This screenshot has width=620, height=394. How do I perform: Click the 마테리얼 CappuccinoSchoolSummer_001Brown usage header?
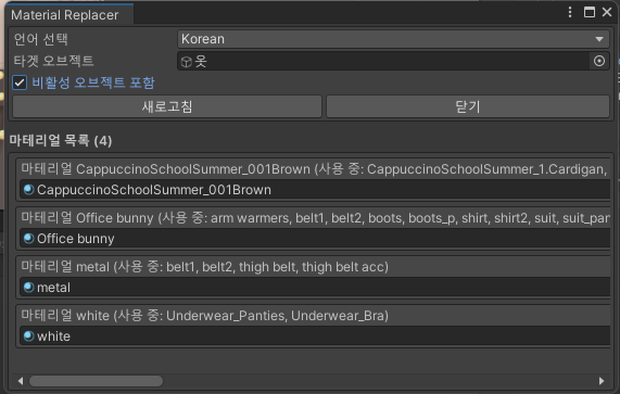(x=314, y=169)
